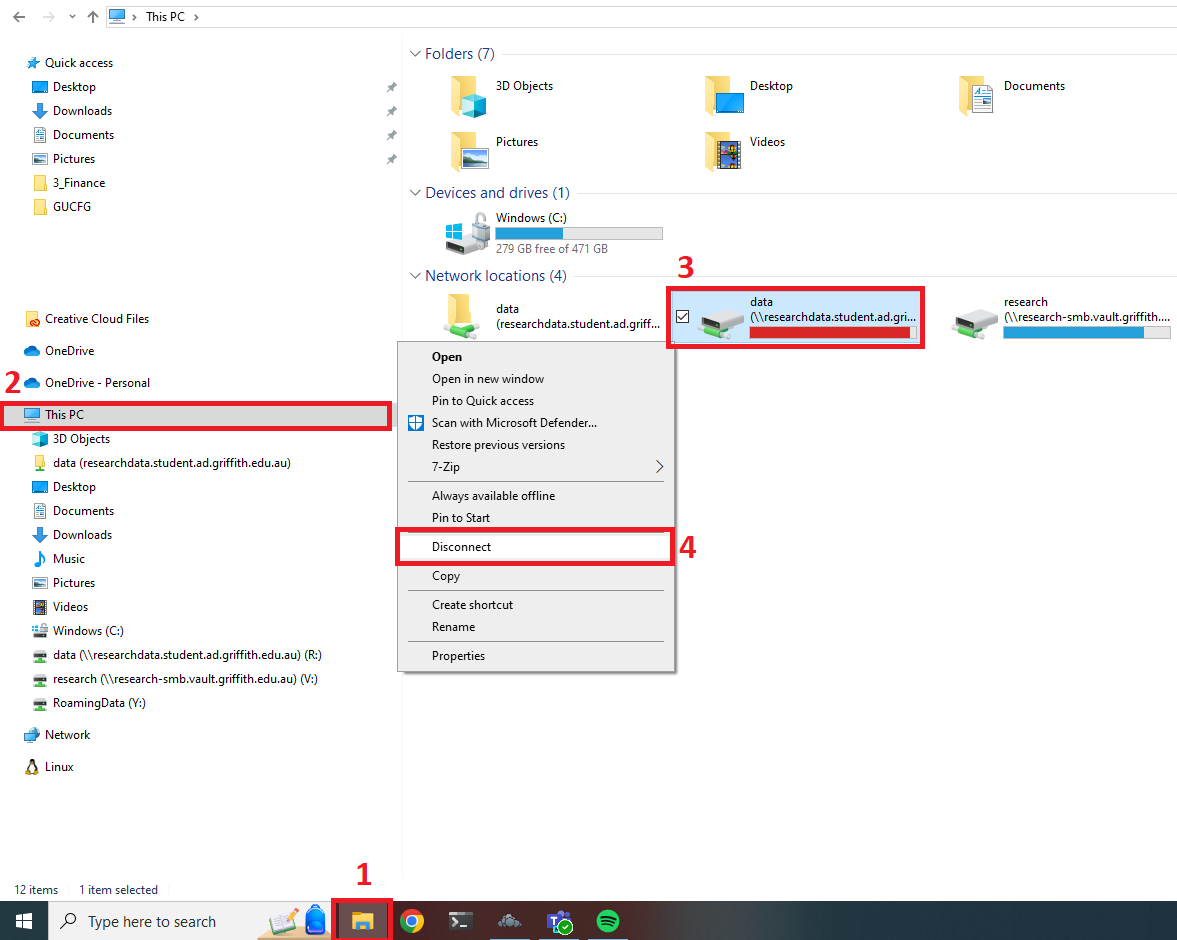The height and width of the screenshot is (940, 1177).
Task: Expand the 7-Zip submenu arrow
Action: pos(659,467)
